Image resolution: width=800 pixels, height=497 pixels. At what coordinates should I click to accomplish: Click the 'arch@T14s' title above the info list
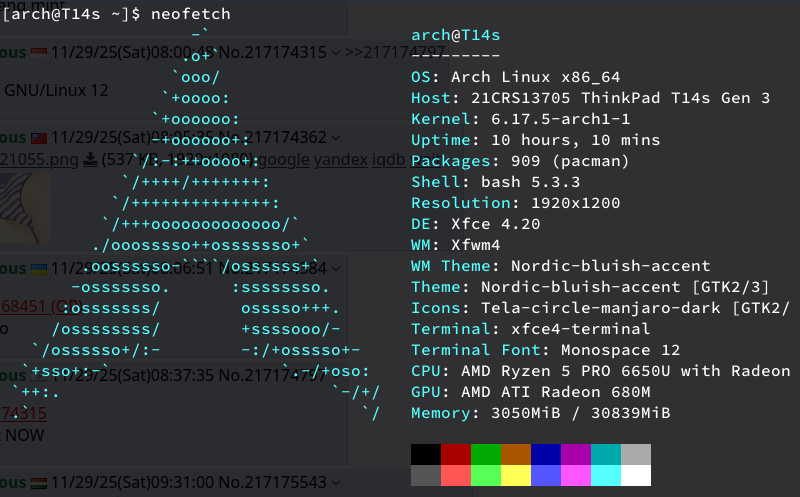(x=456, y=35)
